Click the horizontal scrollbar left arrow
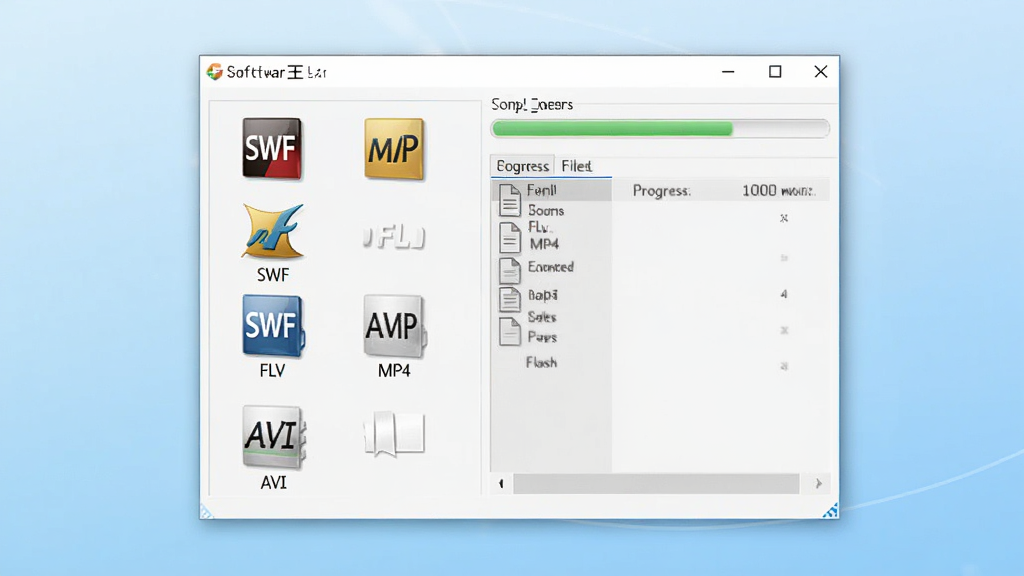The width and height of the screenshot is (1024, 576). (501, 484)
